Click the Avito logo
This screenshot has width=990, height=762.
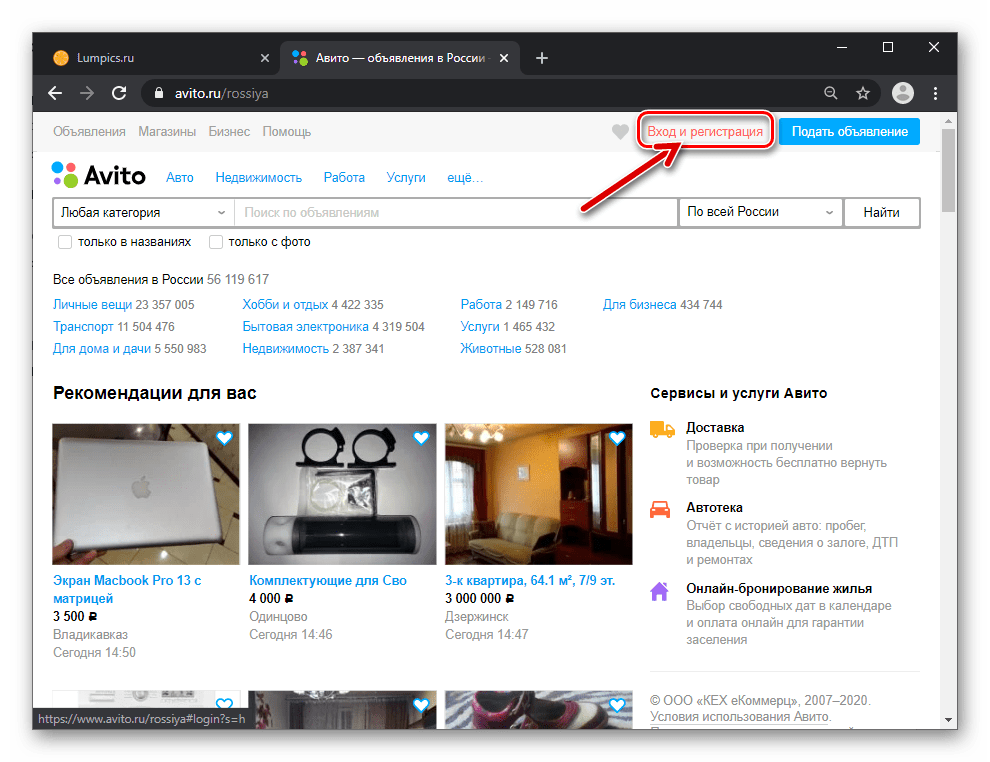click(99, 176)
